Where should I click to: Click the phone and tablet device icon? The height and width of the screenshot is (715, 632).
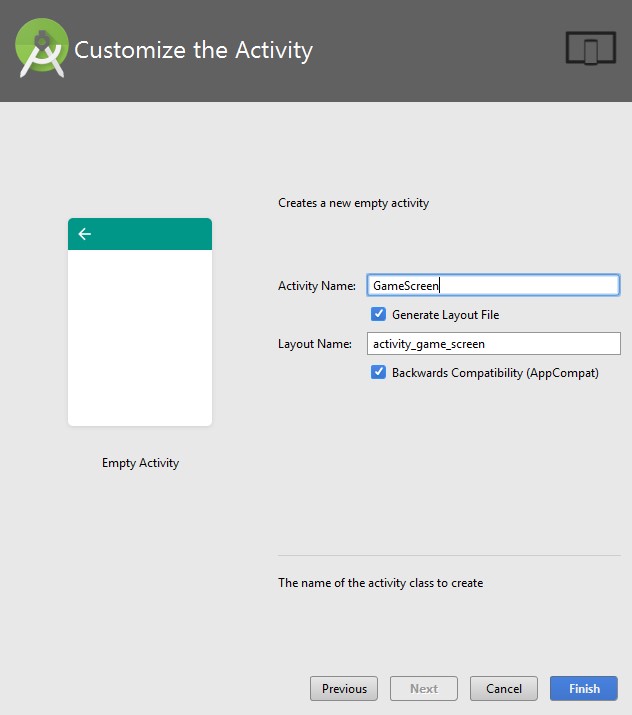[x=589, y=49]
